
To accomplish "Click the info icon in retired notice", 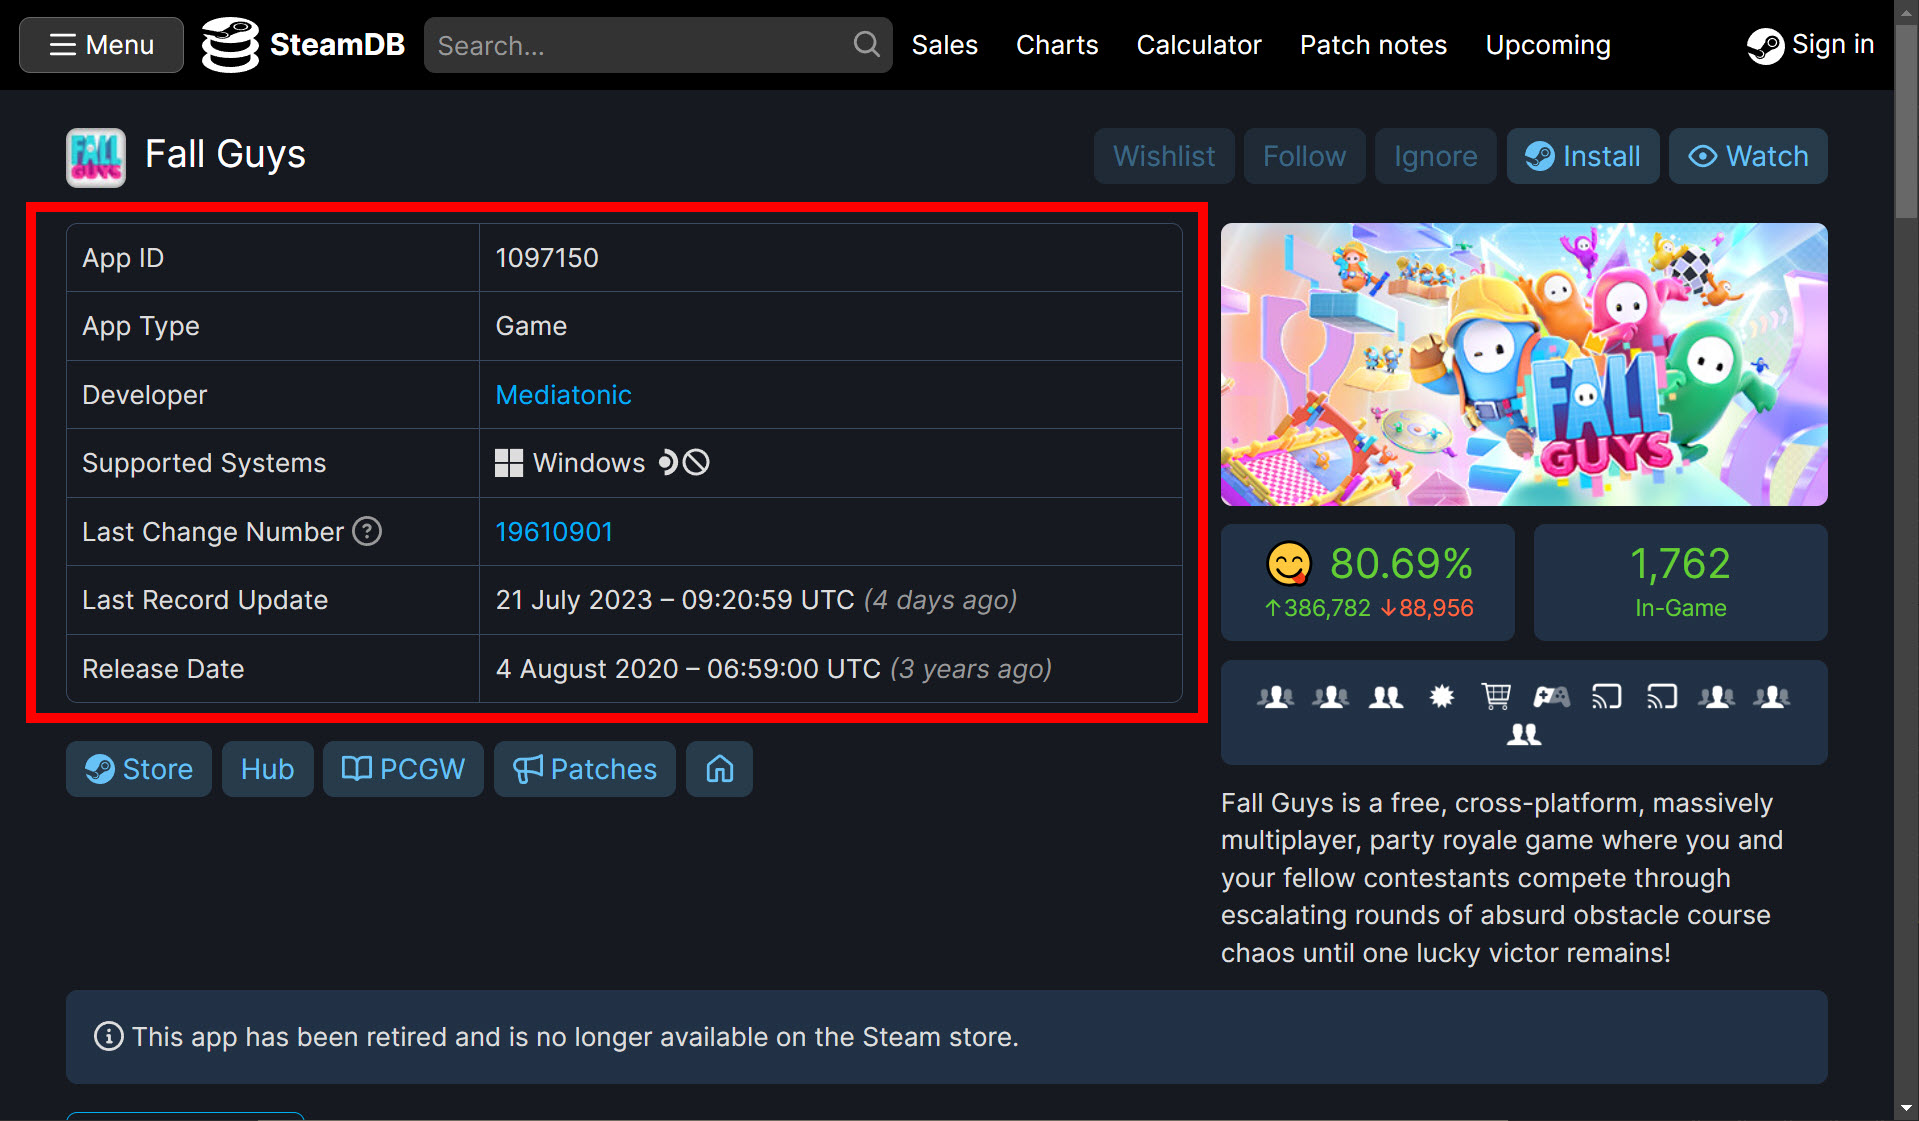I will (109, 1037).
